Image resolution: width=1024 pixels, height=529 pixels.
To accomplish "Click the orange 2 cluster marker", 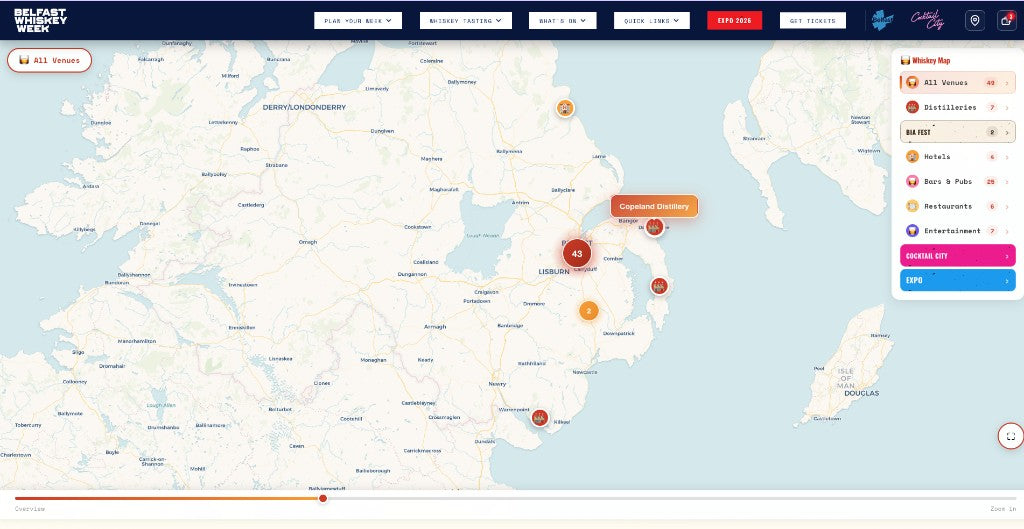I will pyautogui.click(x=588, y=311).
